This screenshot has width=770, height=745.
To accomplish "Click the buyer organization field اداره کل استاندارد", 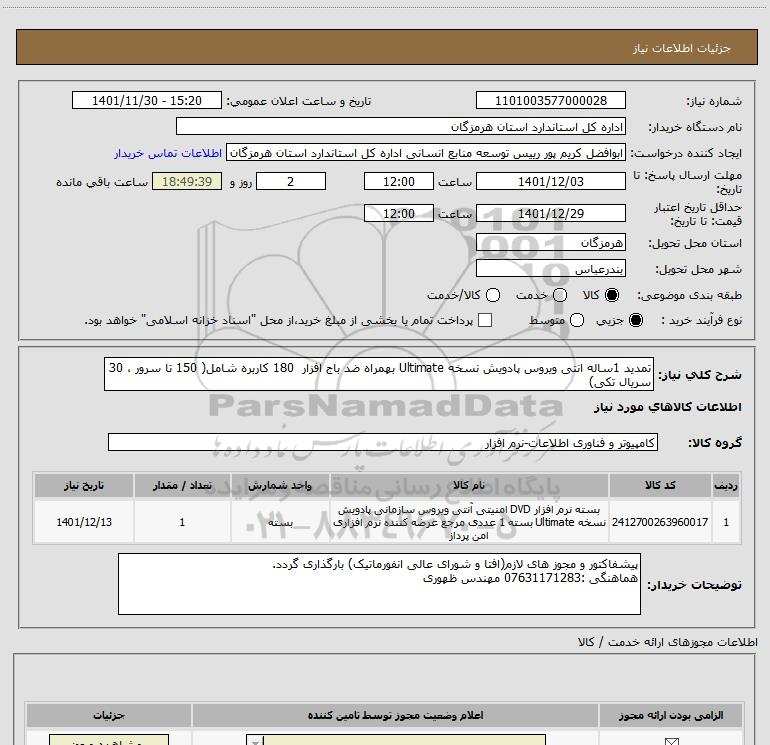I will 401,127.
